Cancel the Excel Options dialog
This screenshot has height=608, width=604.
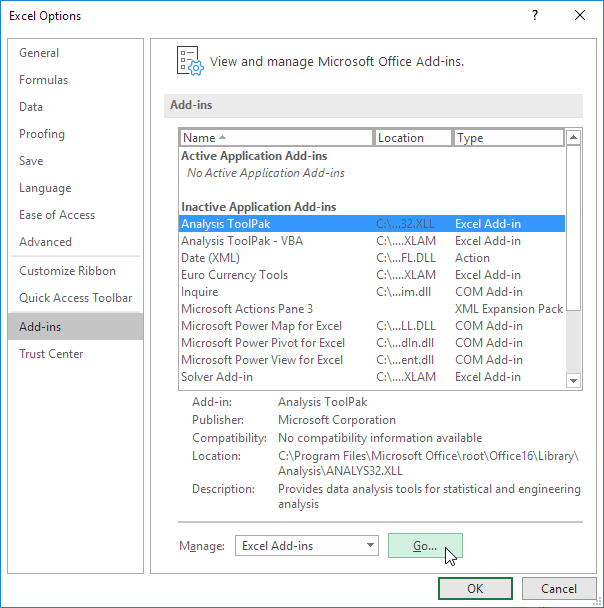[560, 588]
